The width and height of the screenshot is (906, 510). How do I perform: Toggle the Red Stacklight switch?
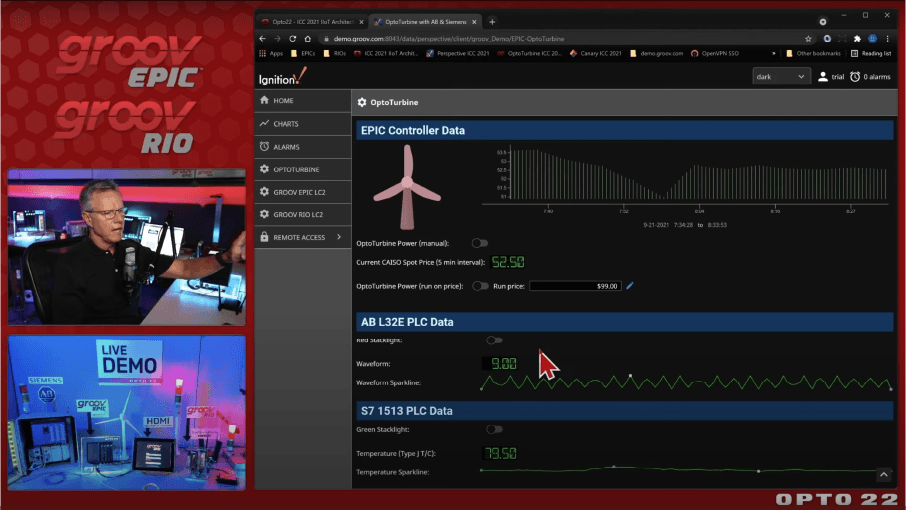pyautogui.click(x=494, y=340)
